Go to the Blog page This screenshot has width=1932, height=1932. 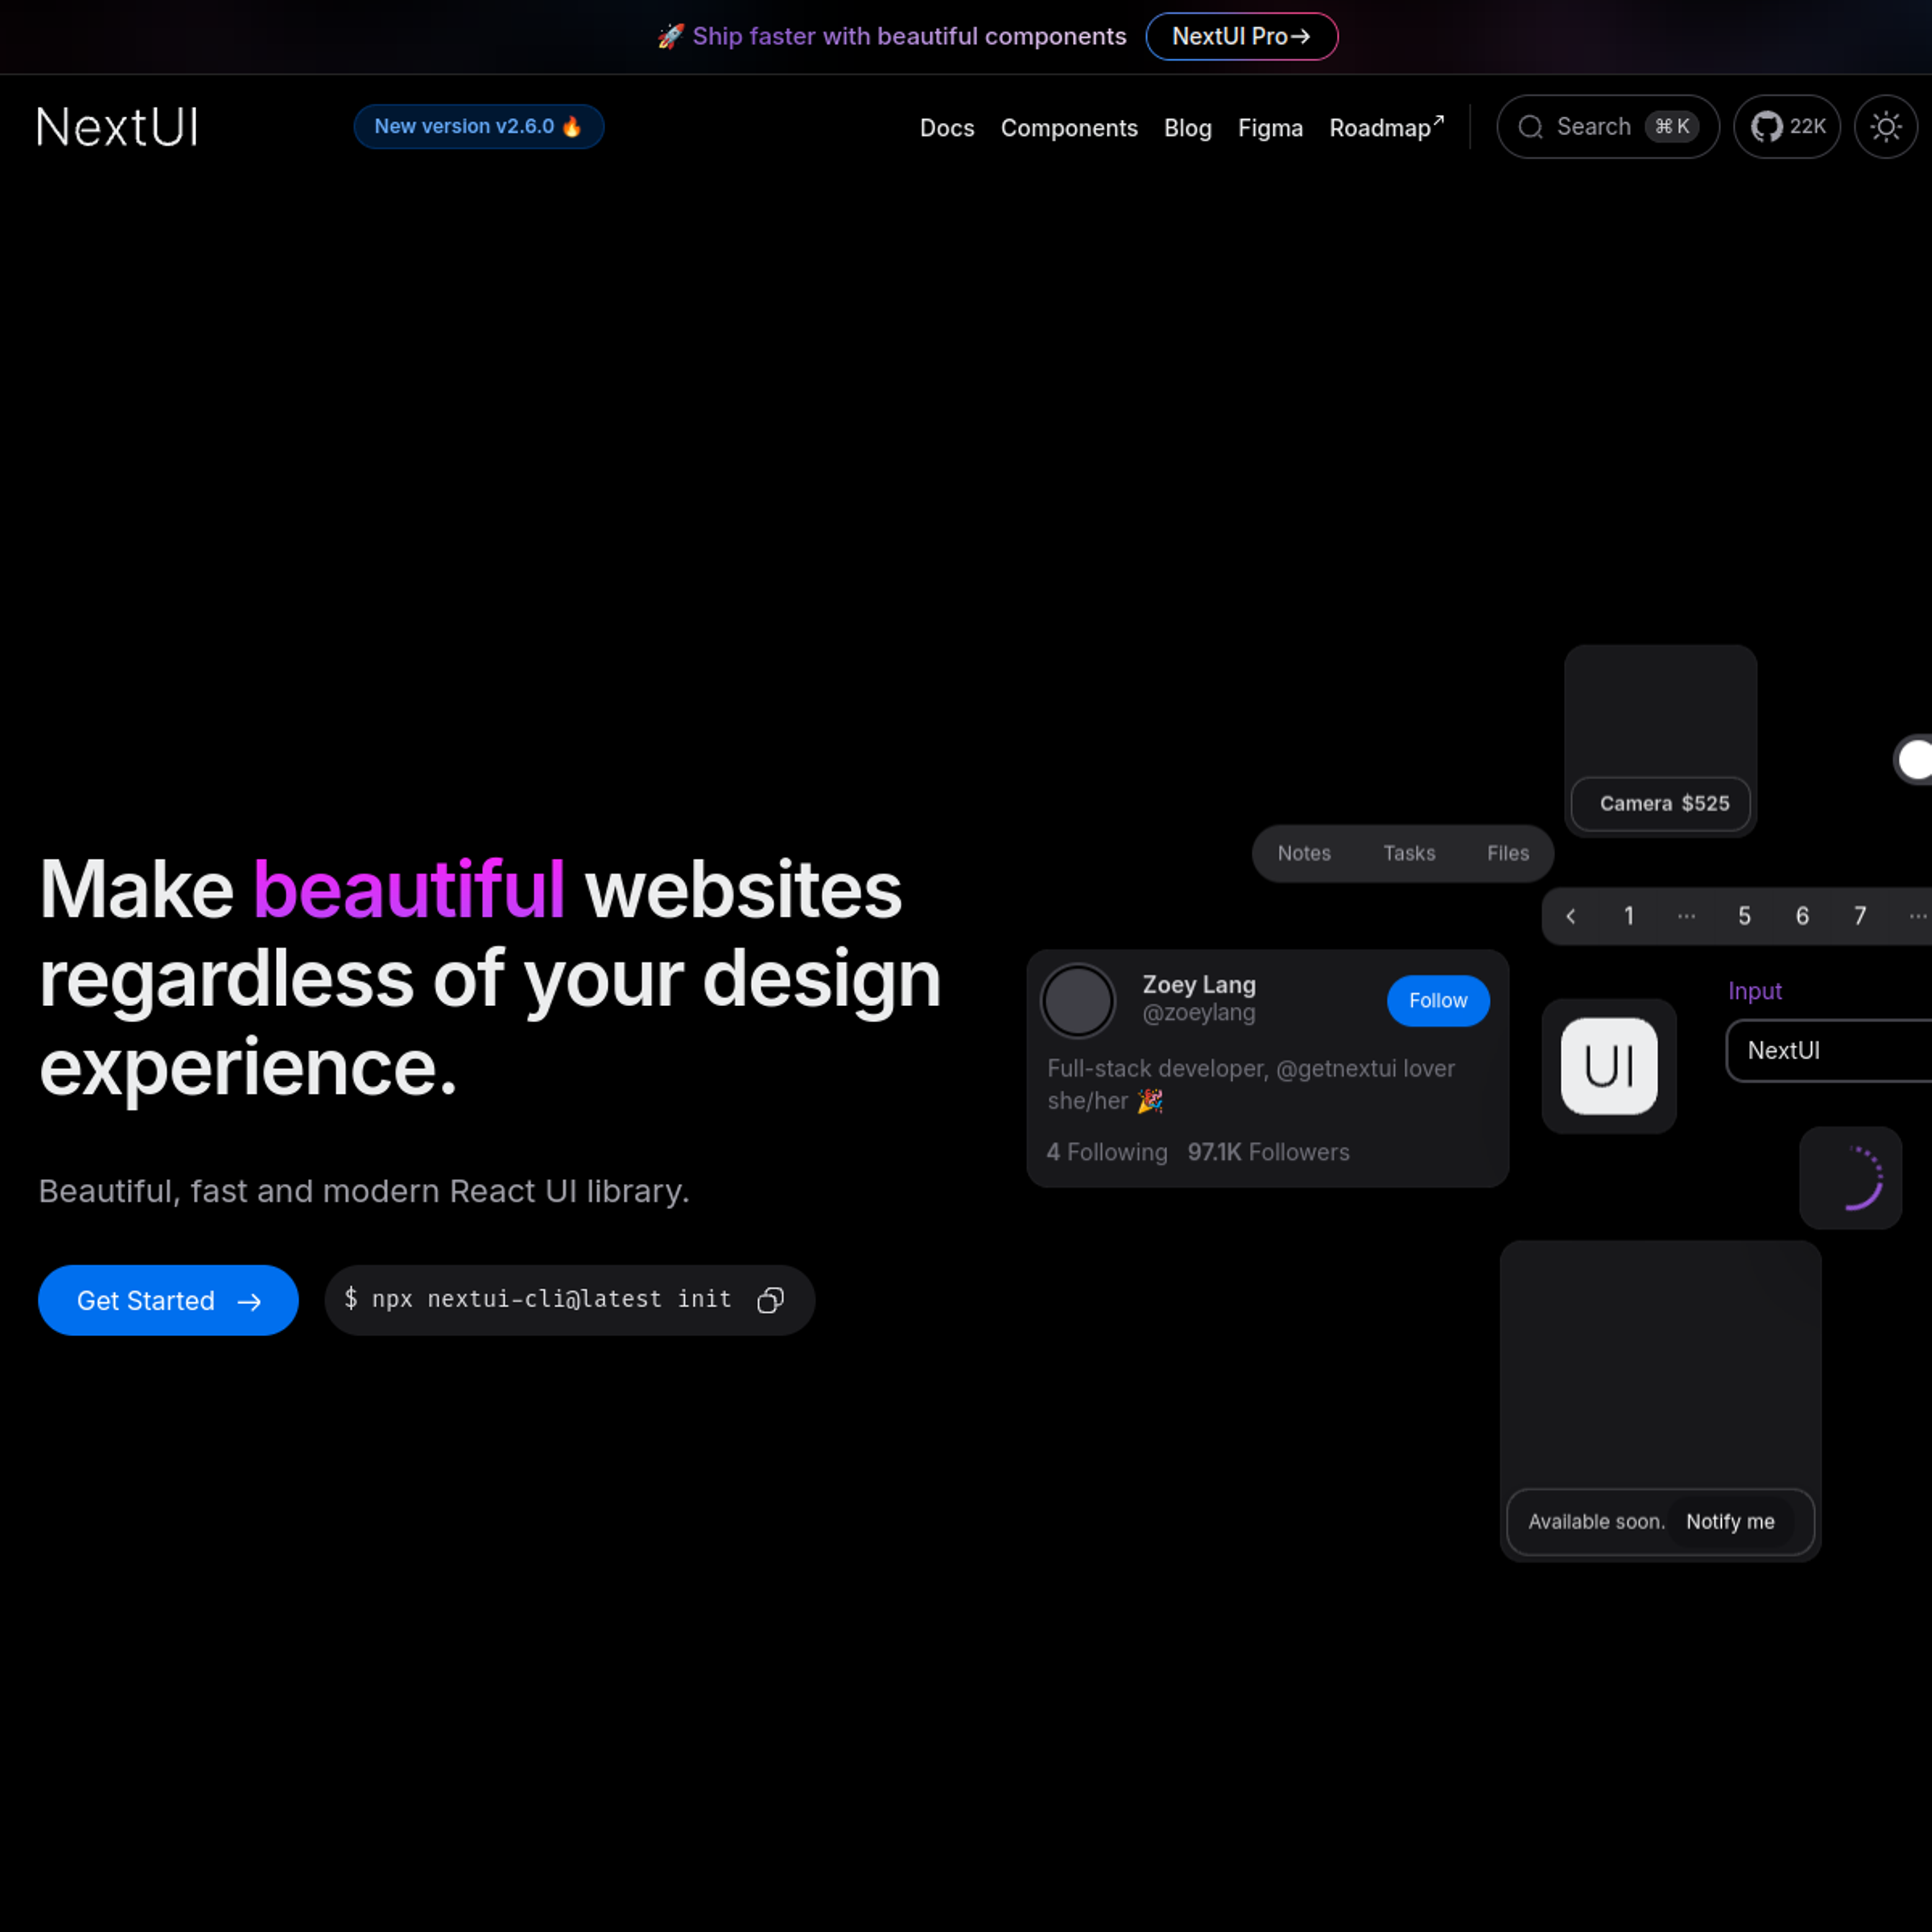coord(1188,128)
